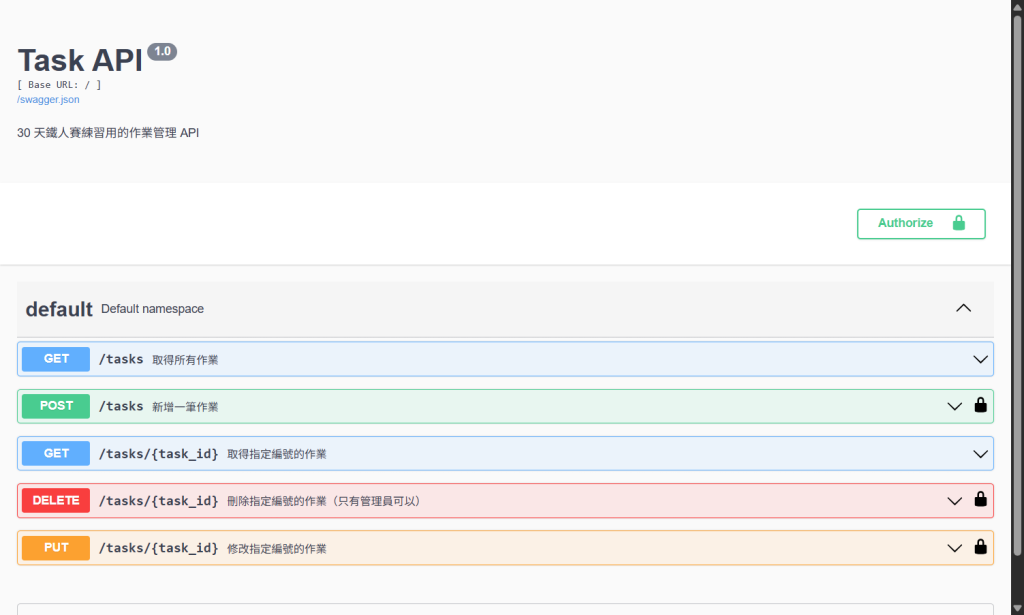Collapse the default namespace section arrow
Viewport: 1024px width, 615px height.
[963, 308]
